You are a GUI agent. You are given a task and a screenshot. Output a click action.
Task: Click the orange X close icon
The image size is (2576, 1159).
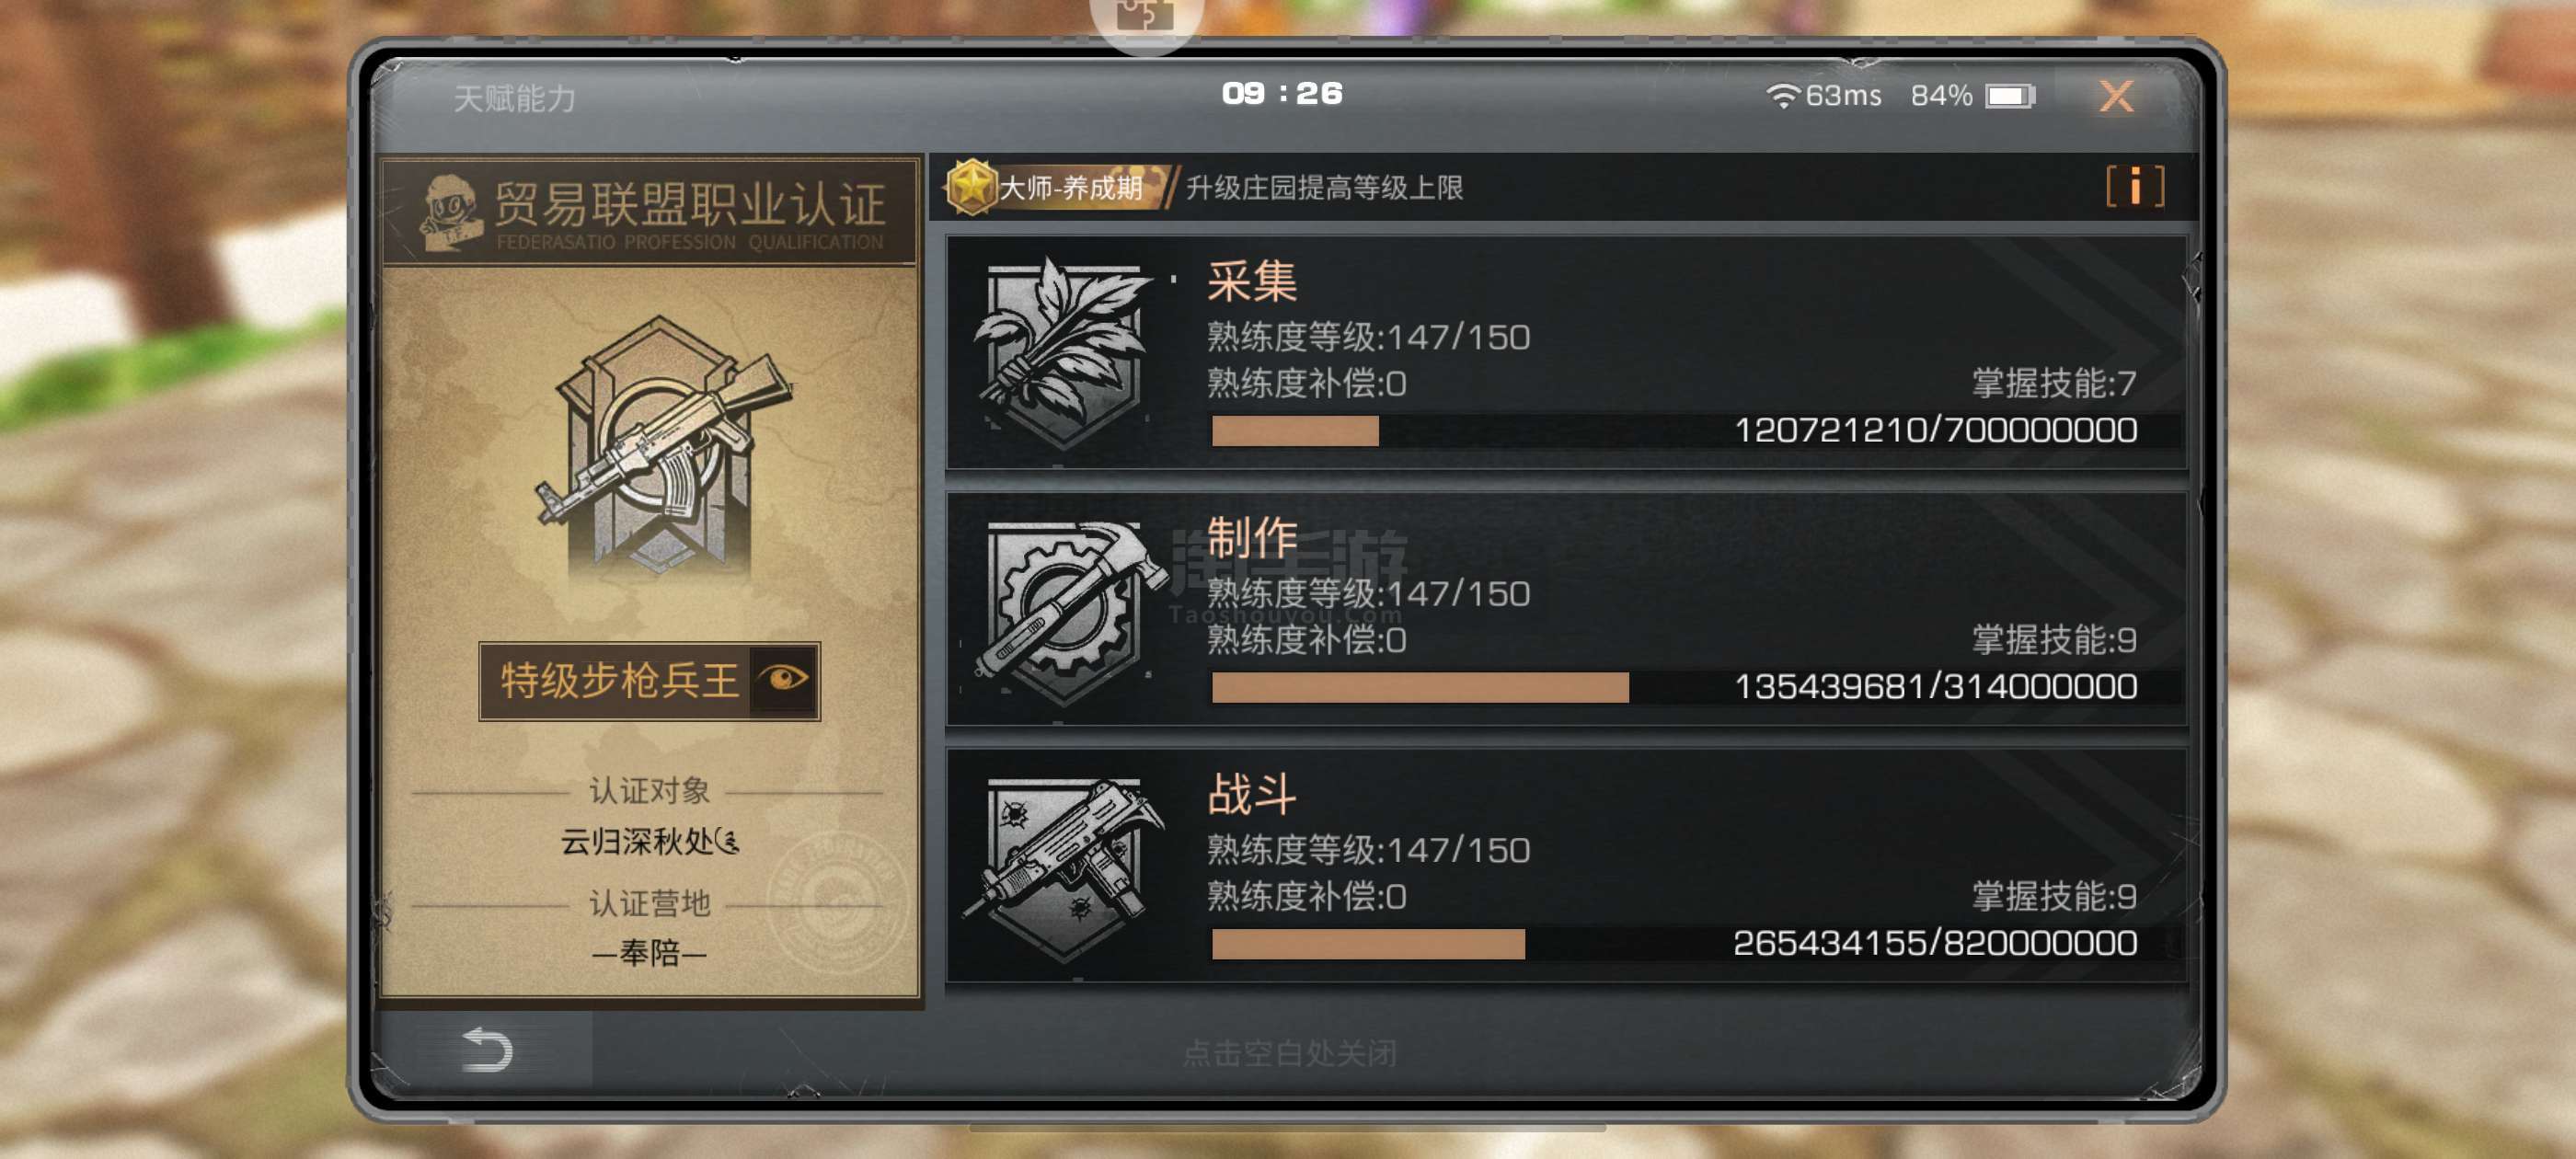tap(2116, 96)
